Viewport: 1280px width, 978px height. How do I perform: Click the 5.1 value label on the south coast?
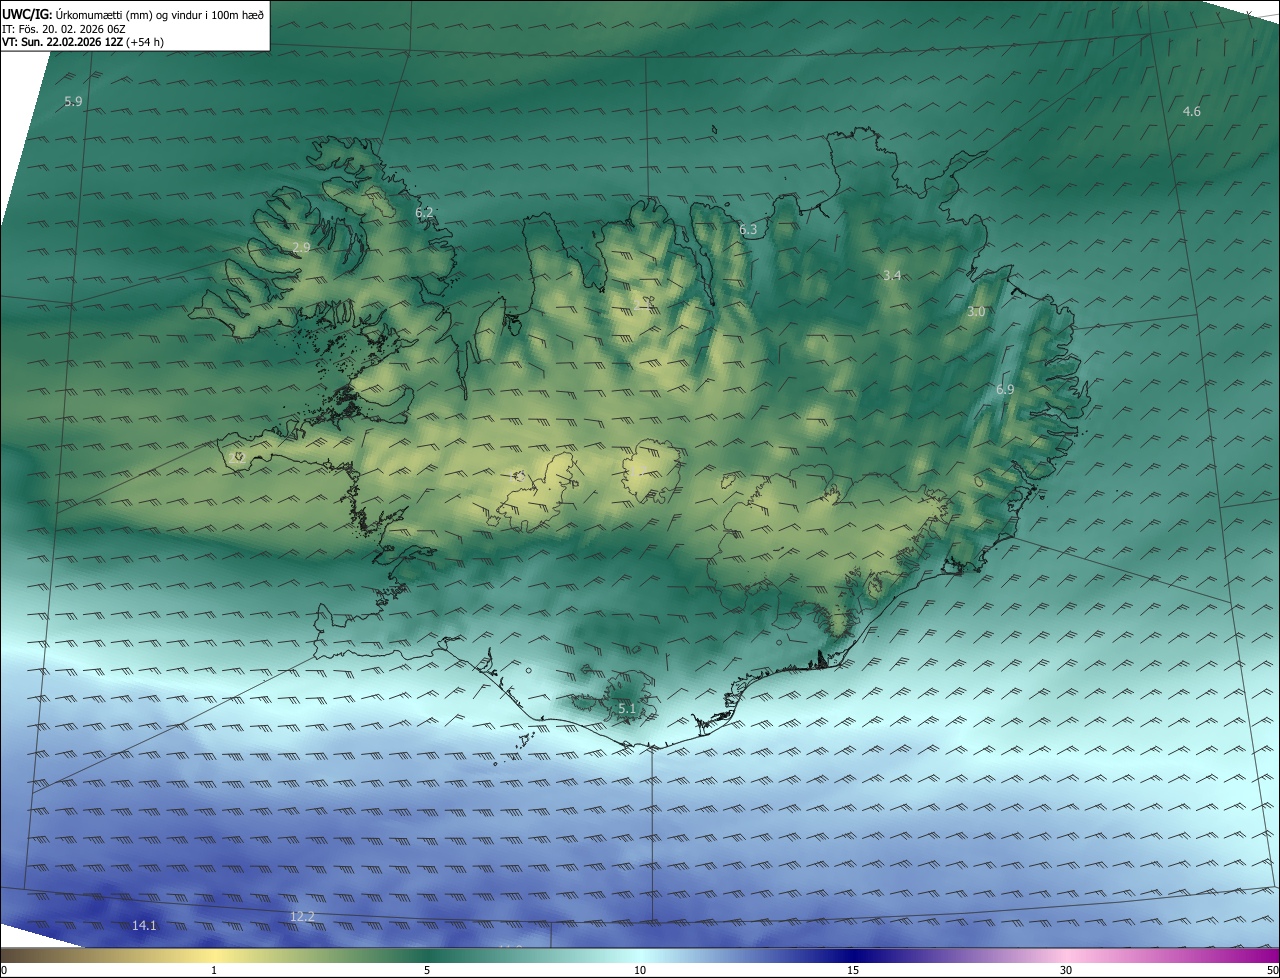(627, 709)
